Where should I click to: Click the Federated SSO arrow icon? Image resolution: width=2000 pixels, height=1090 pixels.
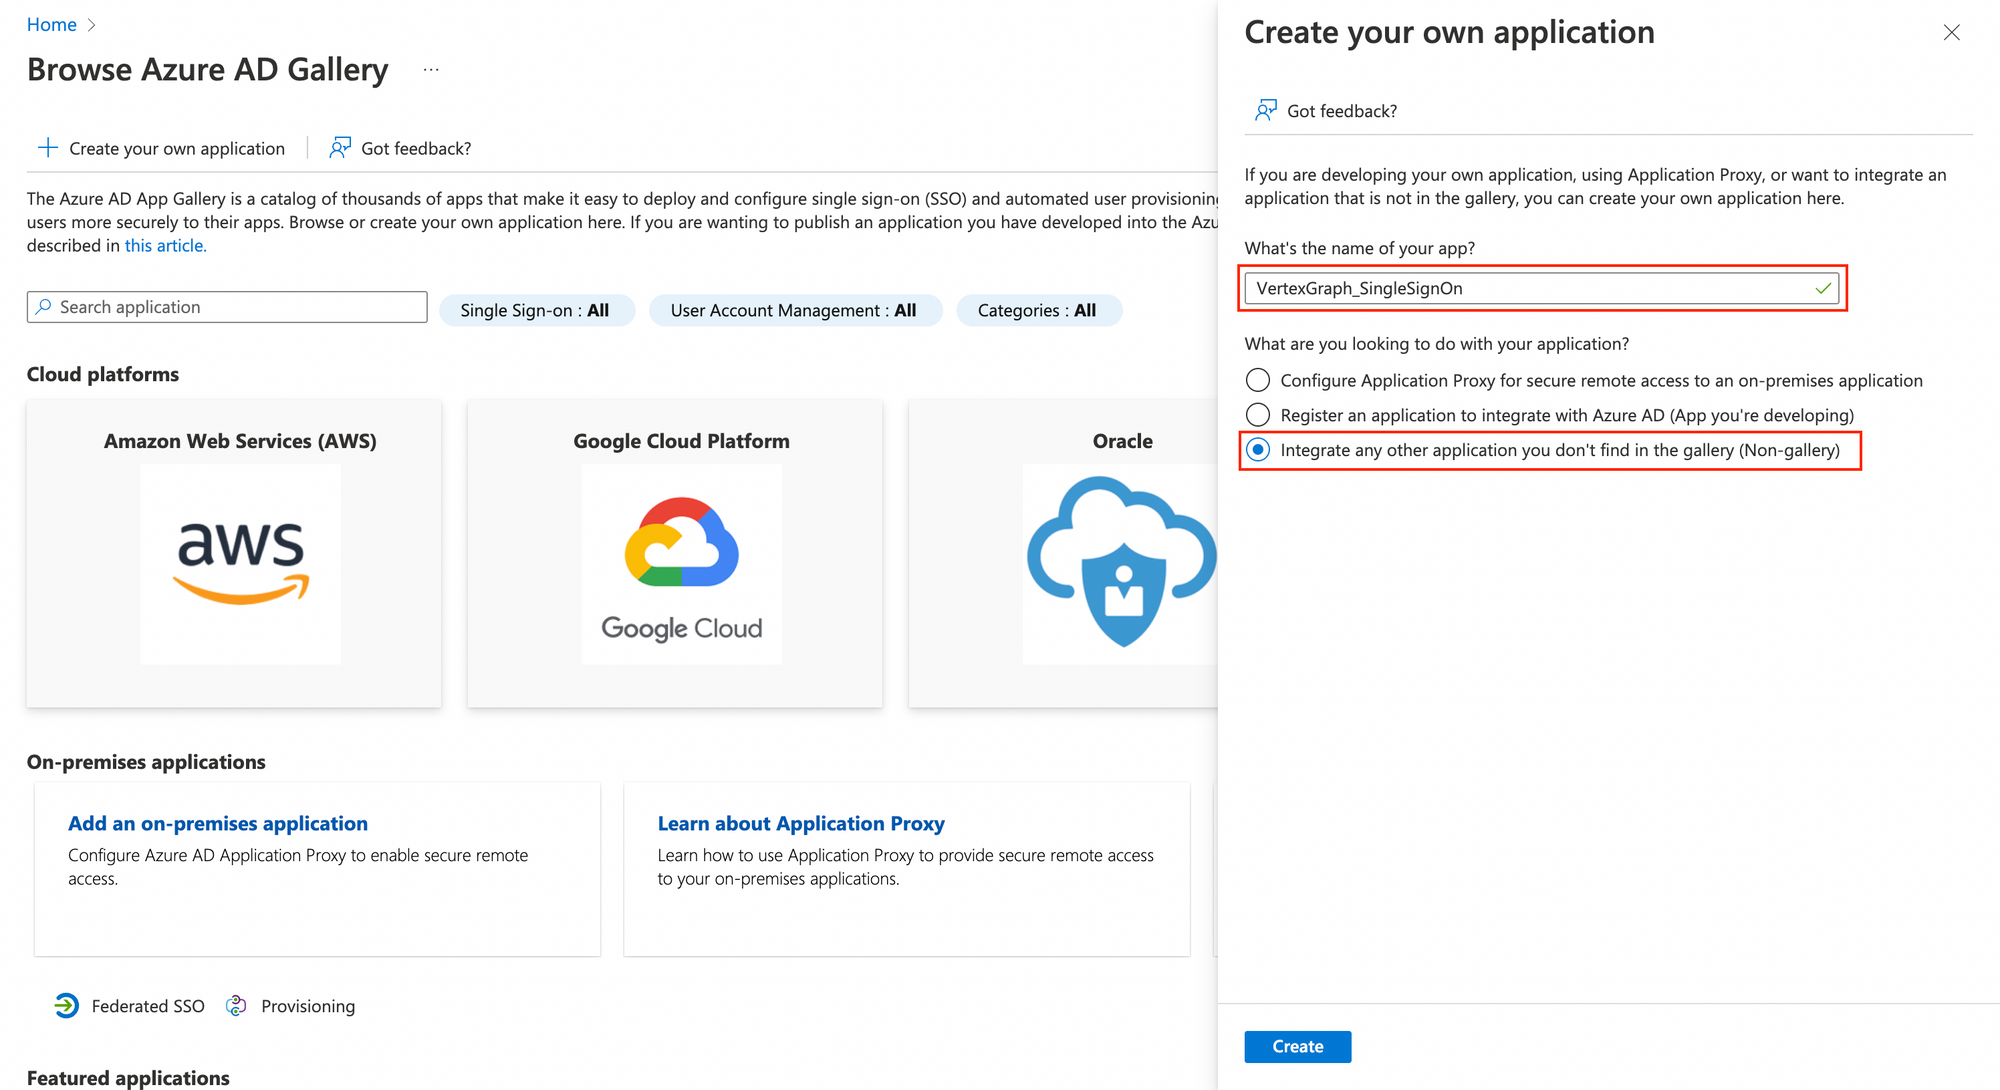pyautogui.click(x=67, y=1006)
